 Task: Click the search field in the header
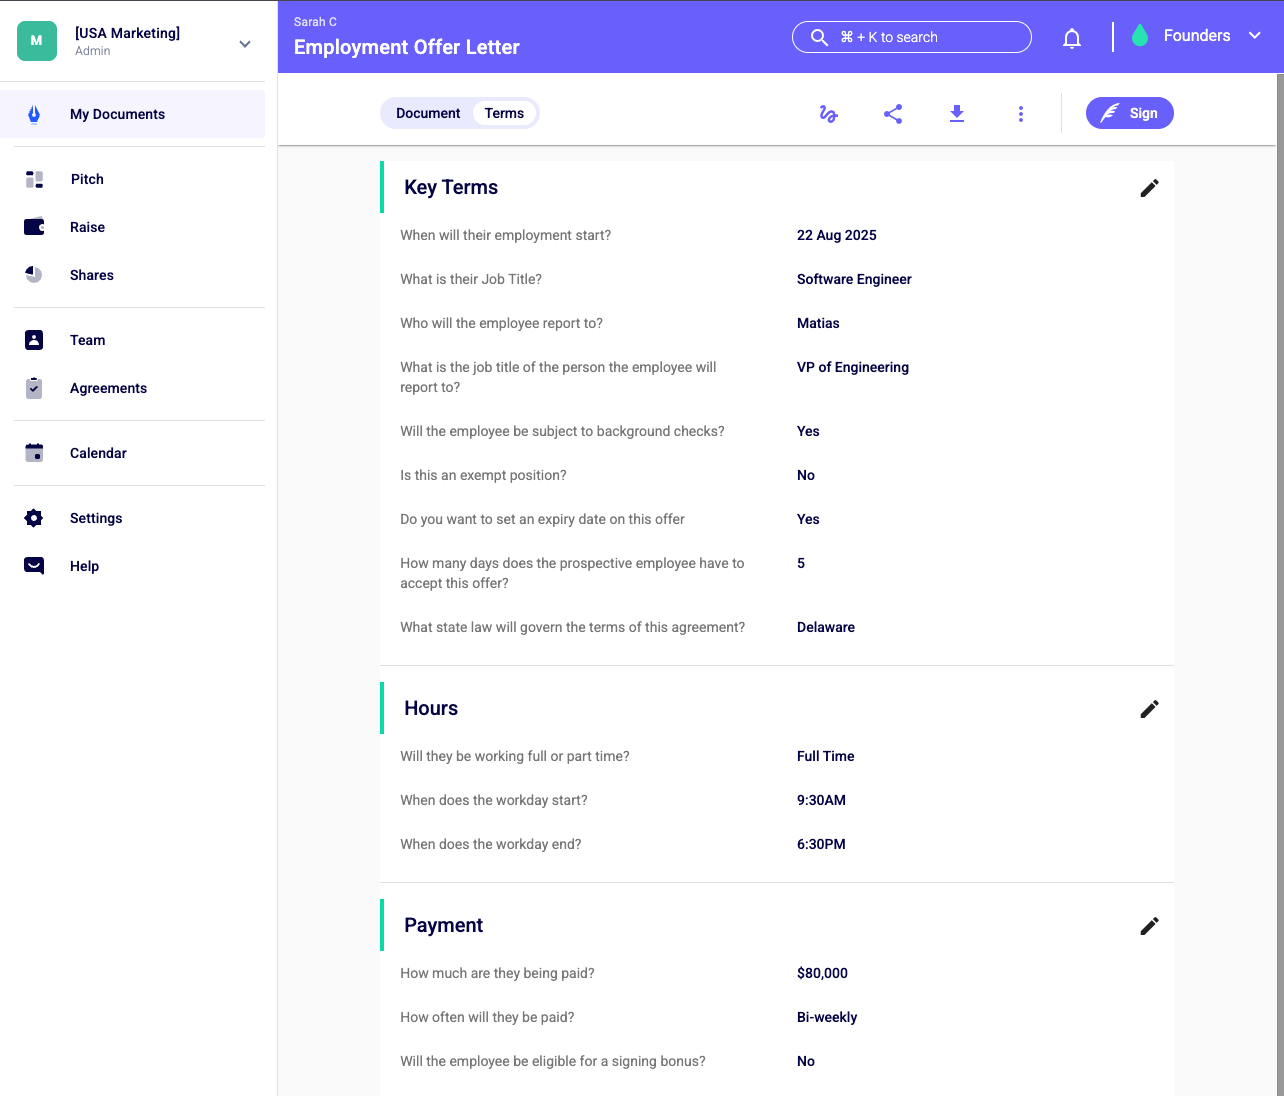(910, 37)
